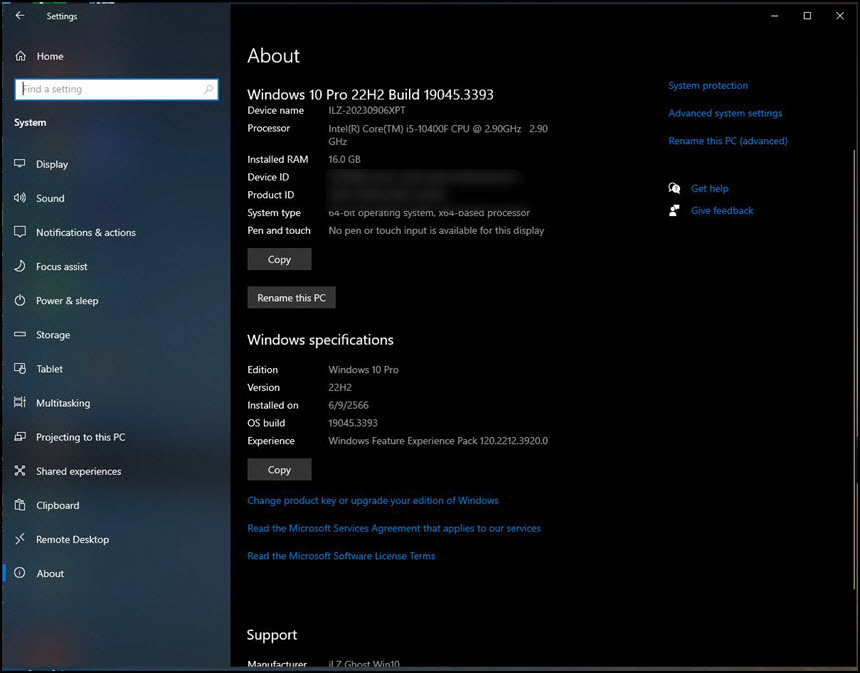Image resolution: width=860 pixels, height=673 pixels.
Task: Click device name ILZ-20230906XPT
Action: click(x=367, y=110)
